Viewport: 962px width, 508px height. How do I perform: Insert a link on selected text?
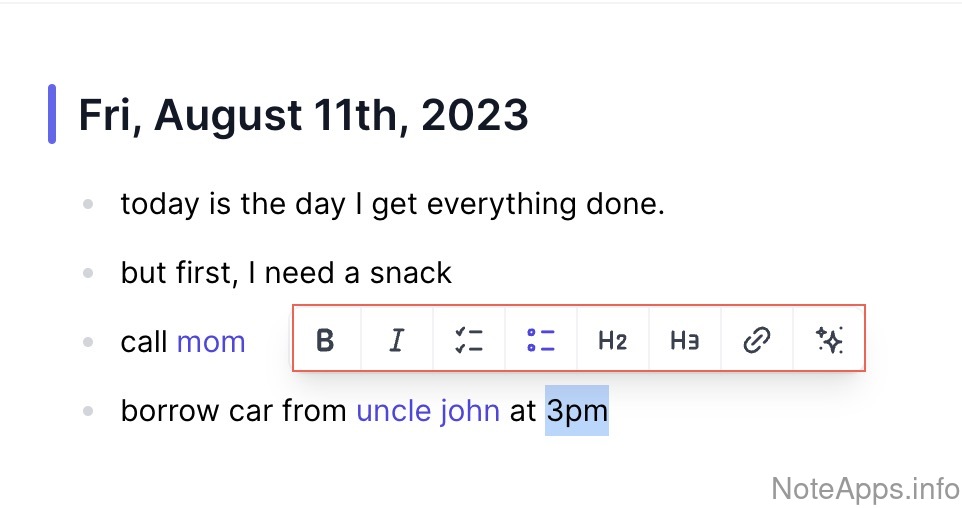757,341
